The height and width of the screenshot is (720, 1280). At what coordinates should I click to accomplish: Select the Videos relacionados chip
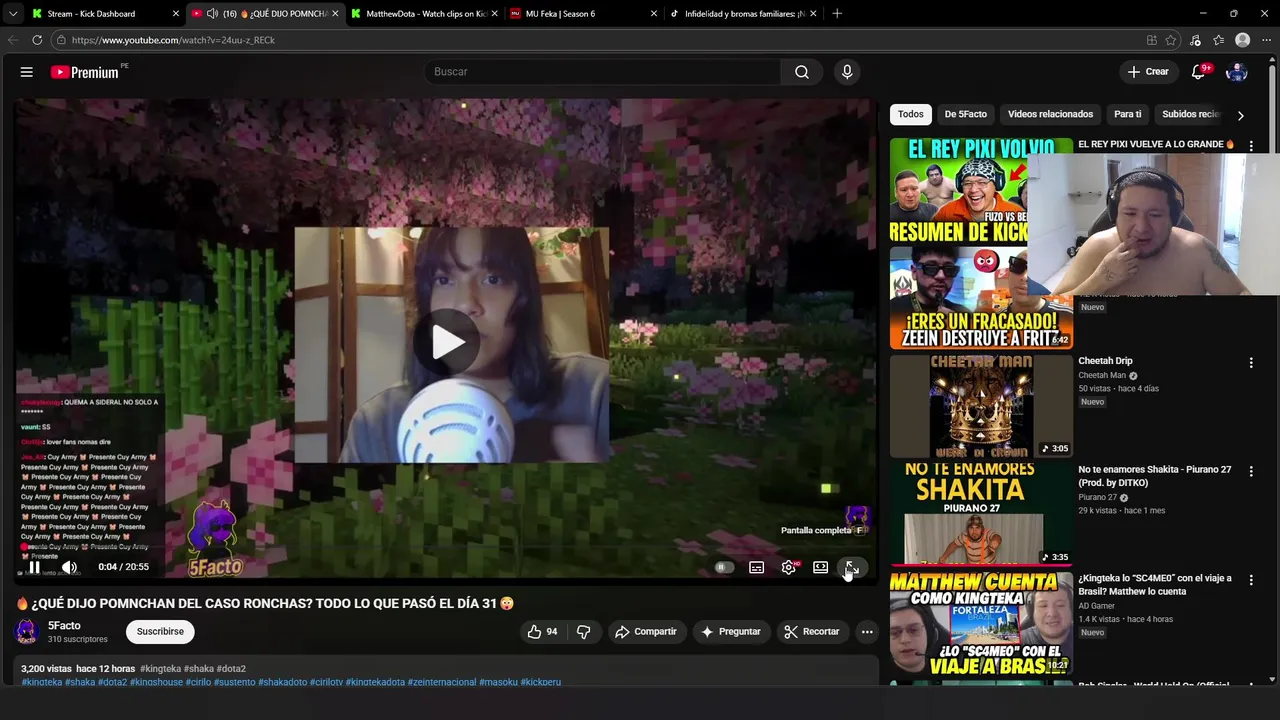click(x=1050, y=114)
